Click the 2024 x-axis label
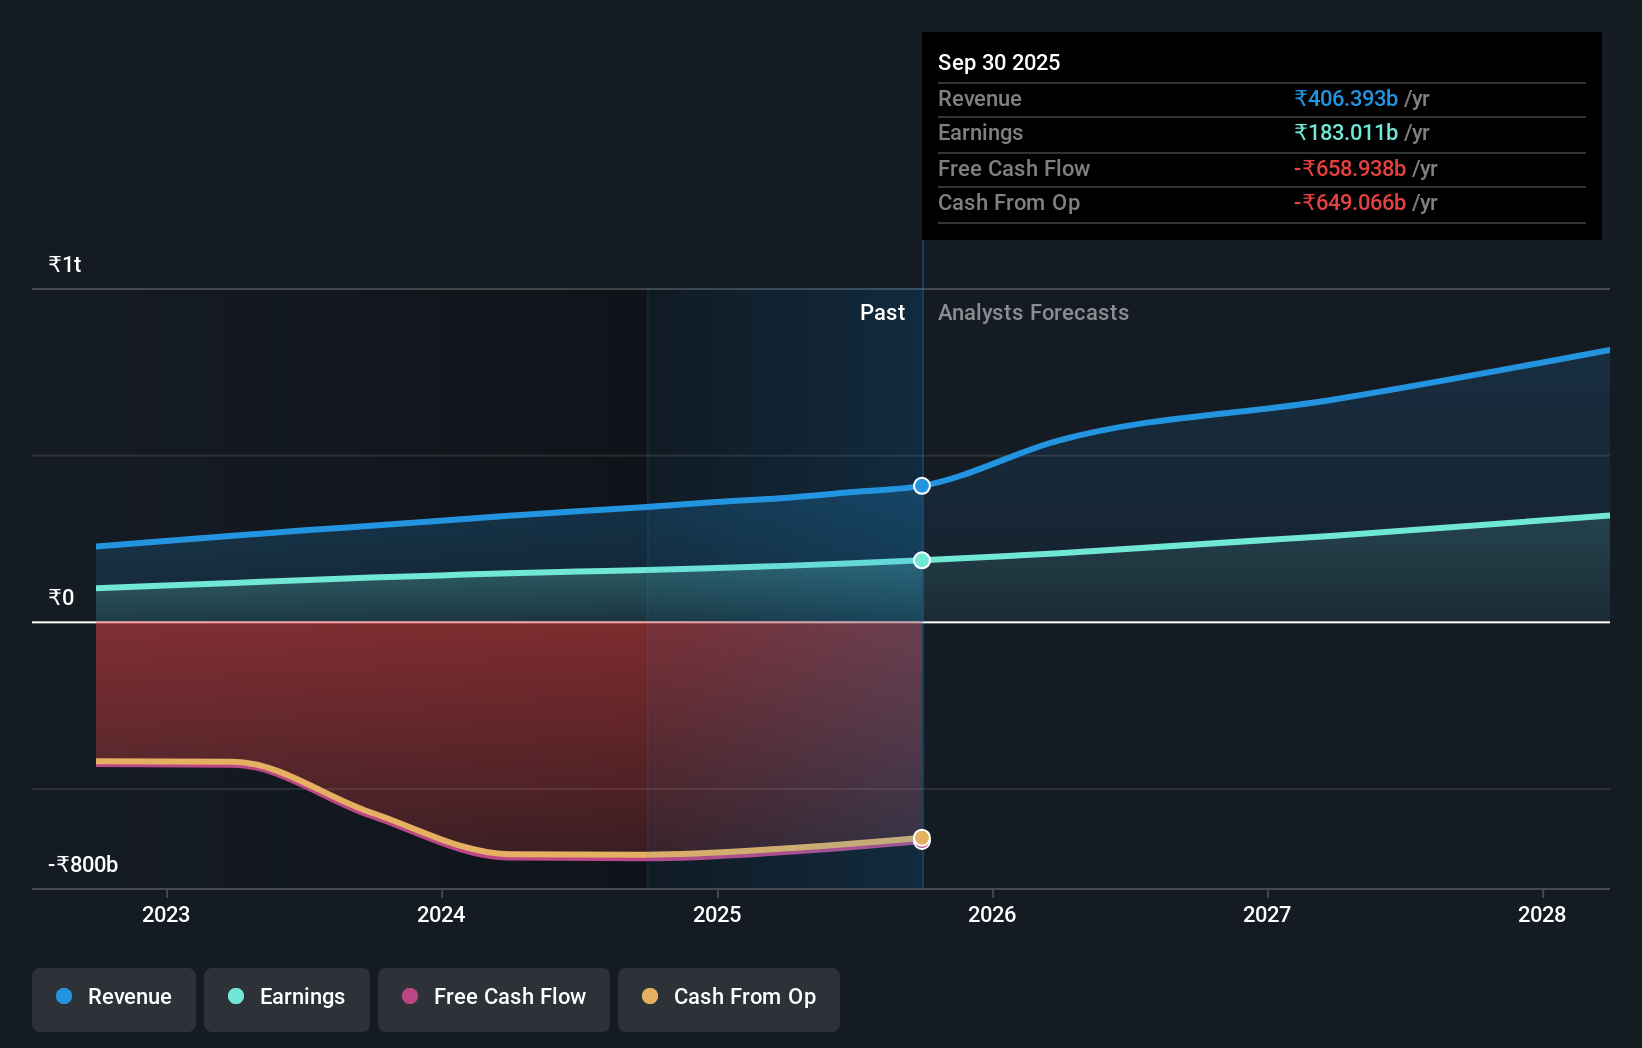 (441, 915)
